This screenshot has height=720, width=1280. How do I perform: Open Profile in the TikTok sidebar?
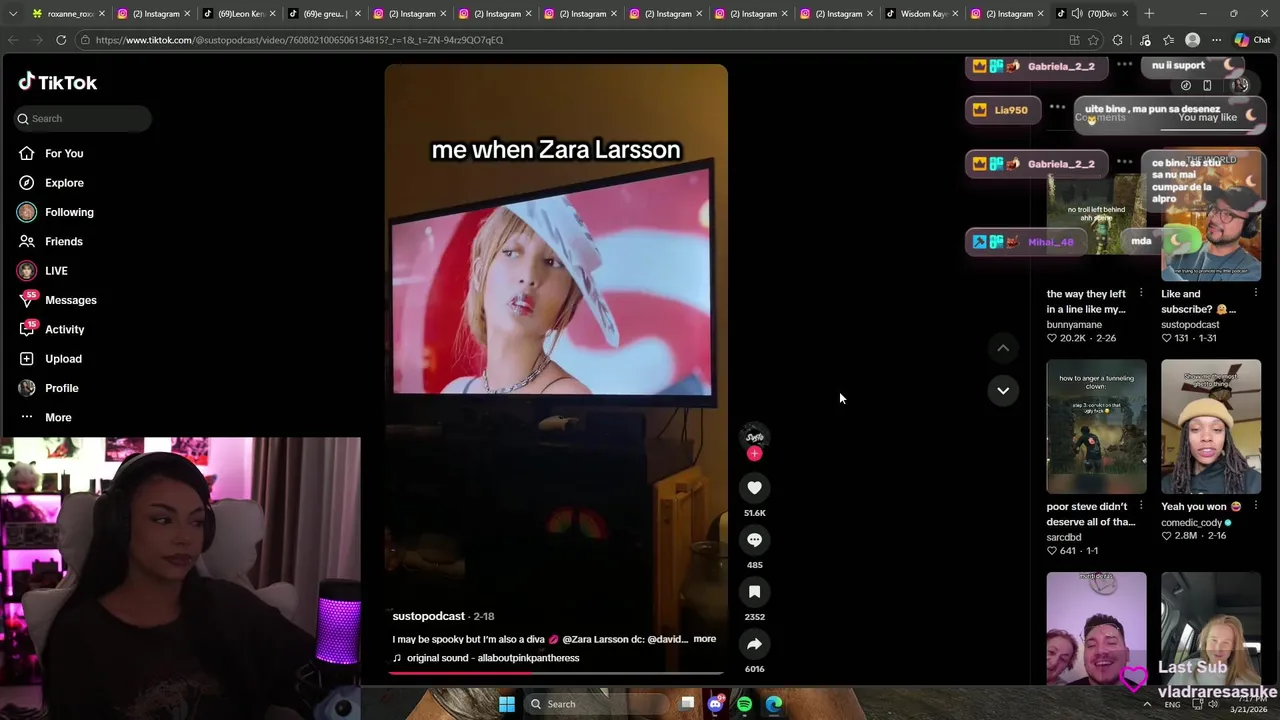(61, 388)
